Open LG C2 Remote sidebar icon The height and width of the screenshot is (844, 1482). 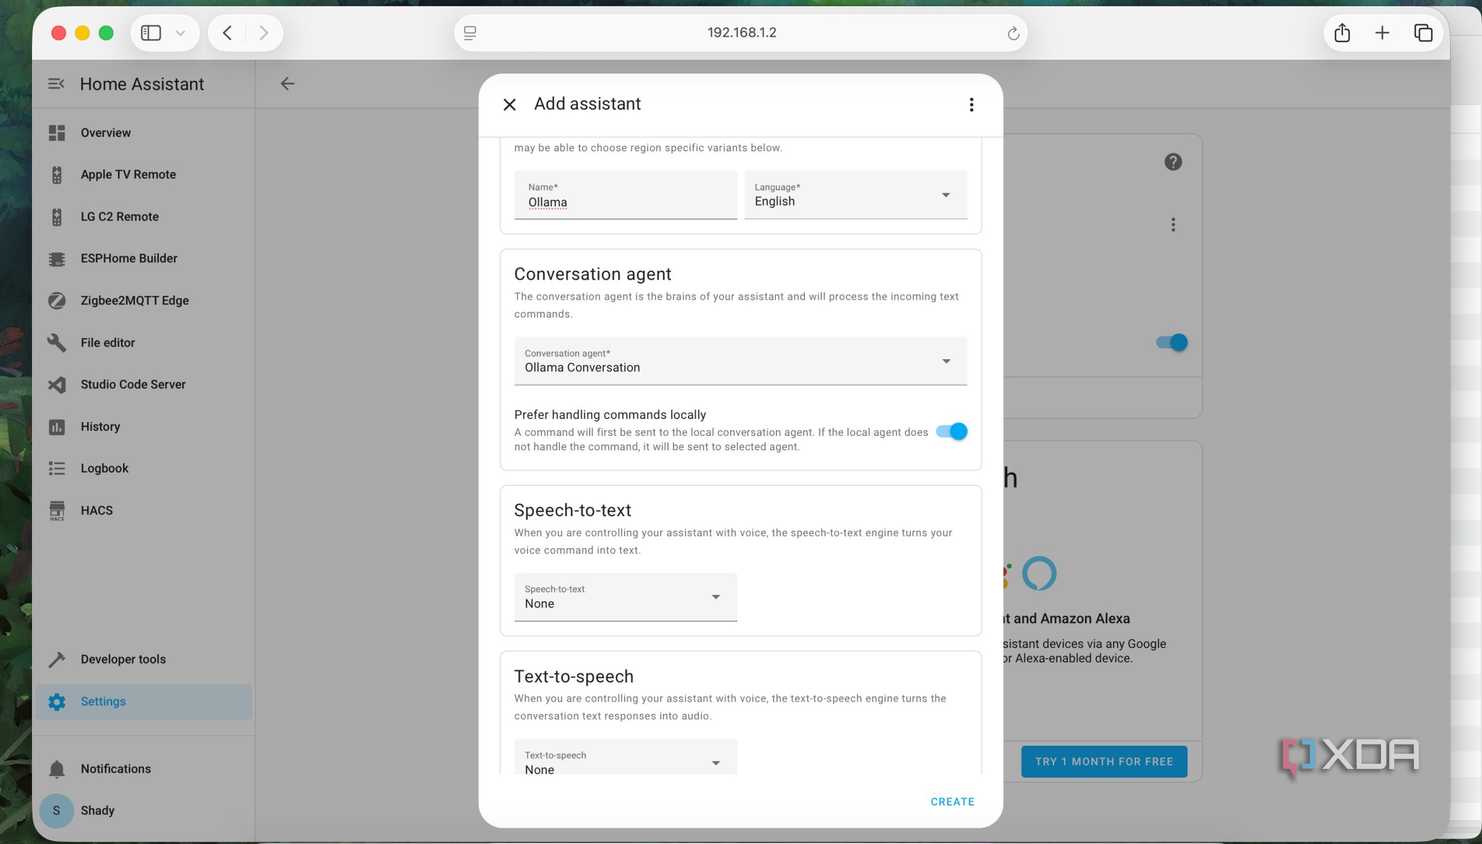point(57,217)
